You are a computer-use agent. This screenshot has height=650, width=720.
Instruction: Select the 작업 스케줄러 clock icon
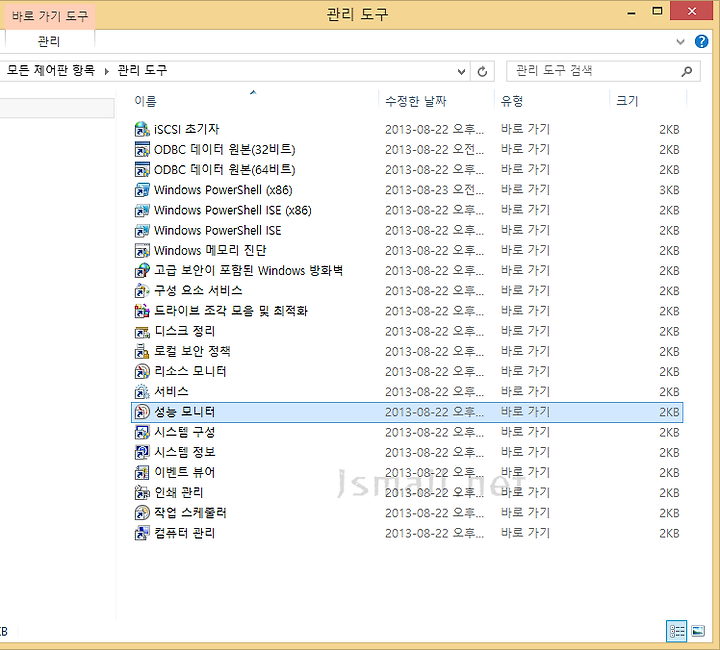142,513
